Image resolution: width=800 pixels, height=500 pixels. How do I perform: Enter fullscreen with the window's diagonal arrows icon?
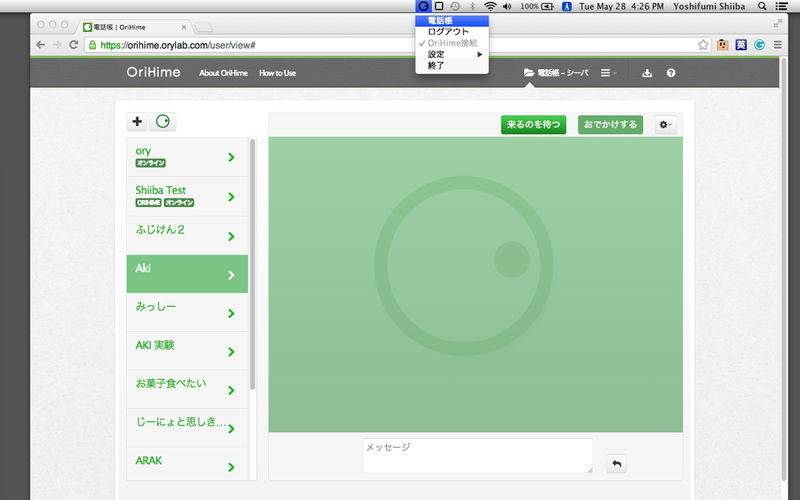778,23
